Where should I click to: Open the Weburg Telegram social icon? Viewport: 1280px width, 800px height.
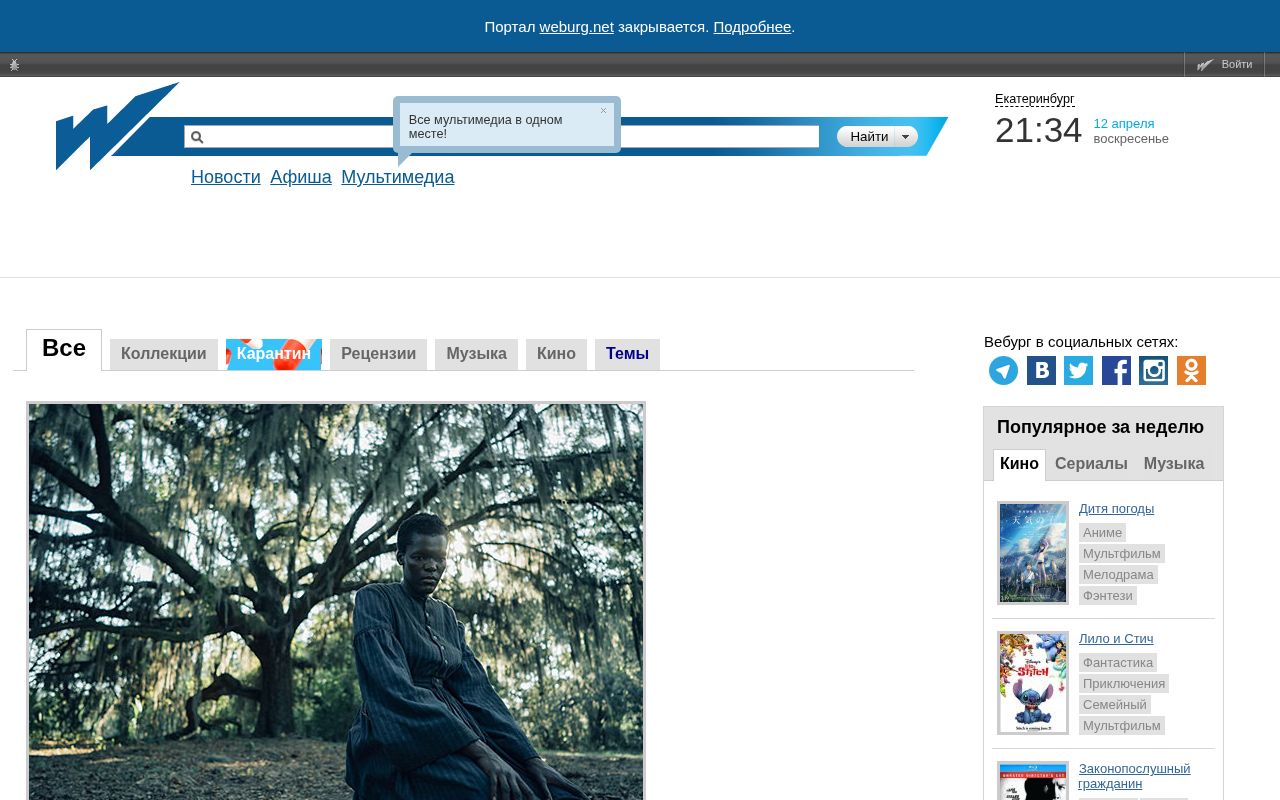[x=1003, y=371]
